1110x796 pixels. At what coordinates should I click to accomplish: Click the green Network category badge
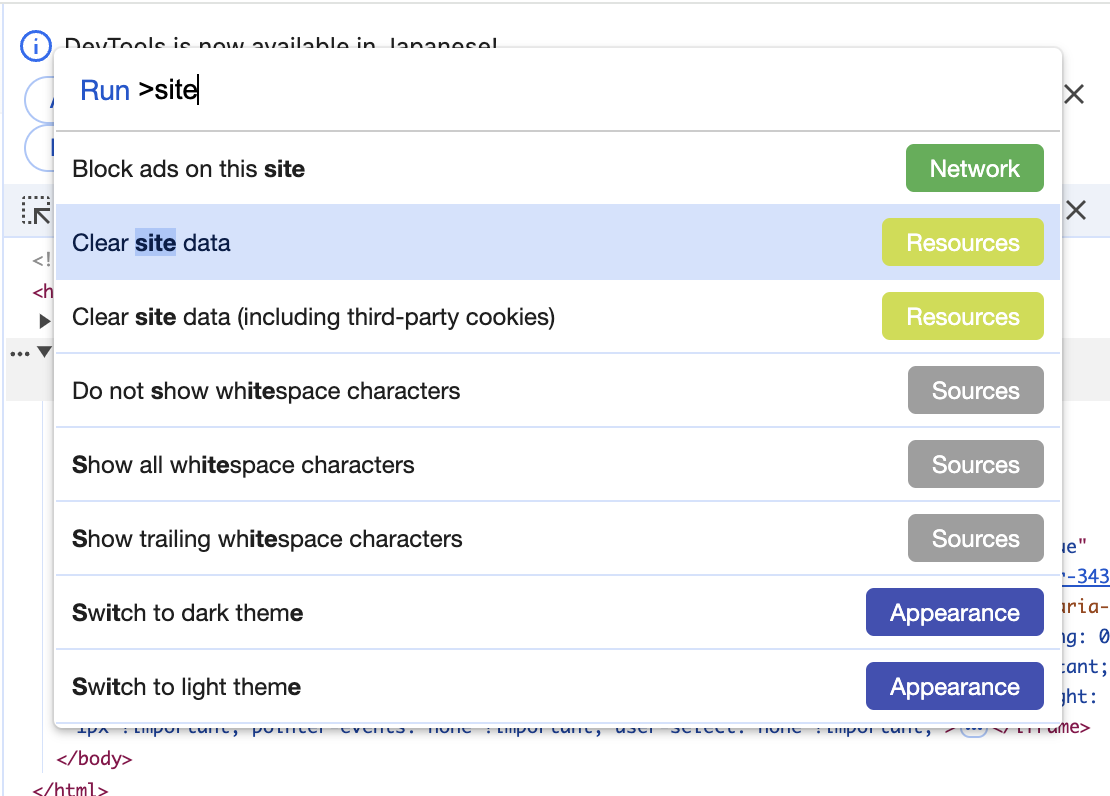click(974, 169)
